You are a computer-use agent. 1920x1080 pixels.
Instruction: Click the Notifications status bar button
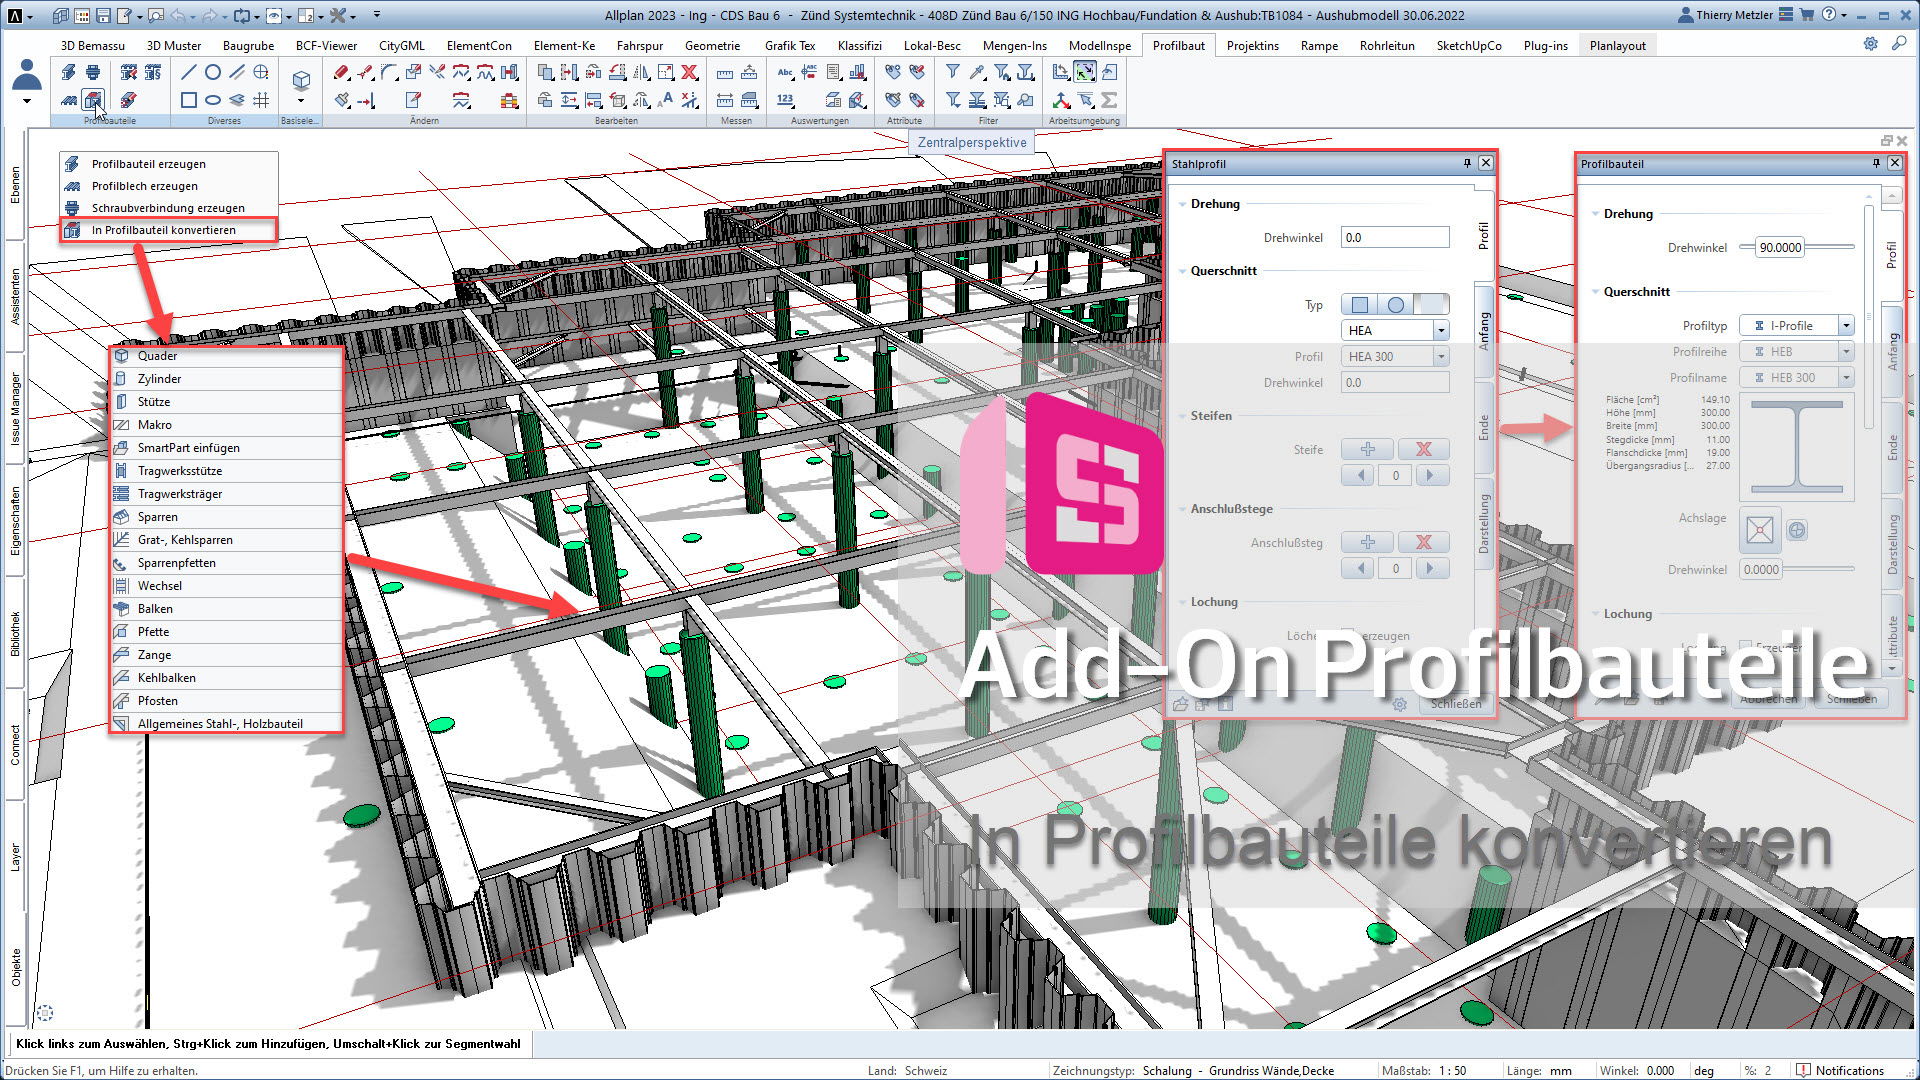click(x=1840, y=1070)
